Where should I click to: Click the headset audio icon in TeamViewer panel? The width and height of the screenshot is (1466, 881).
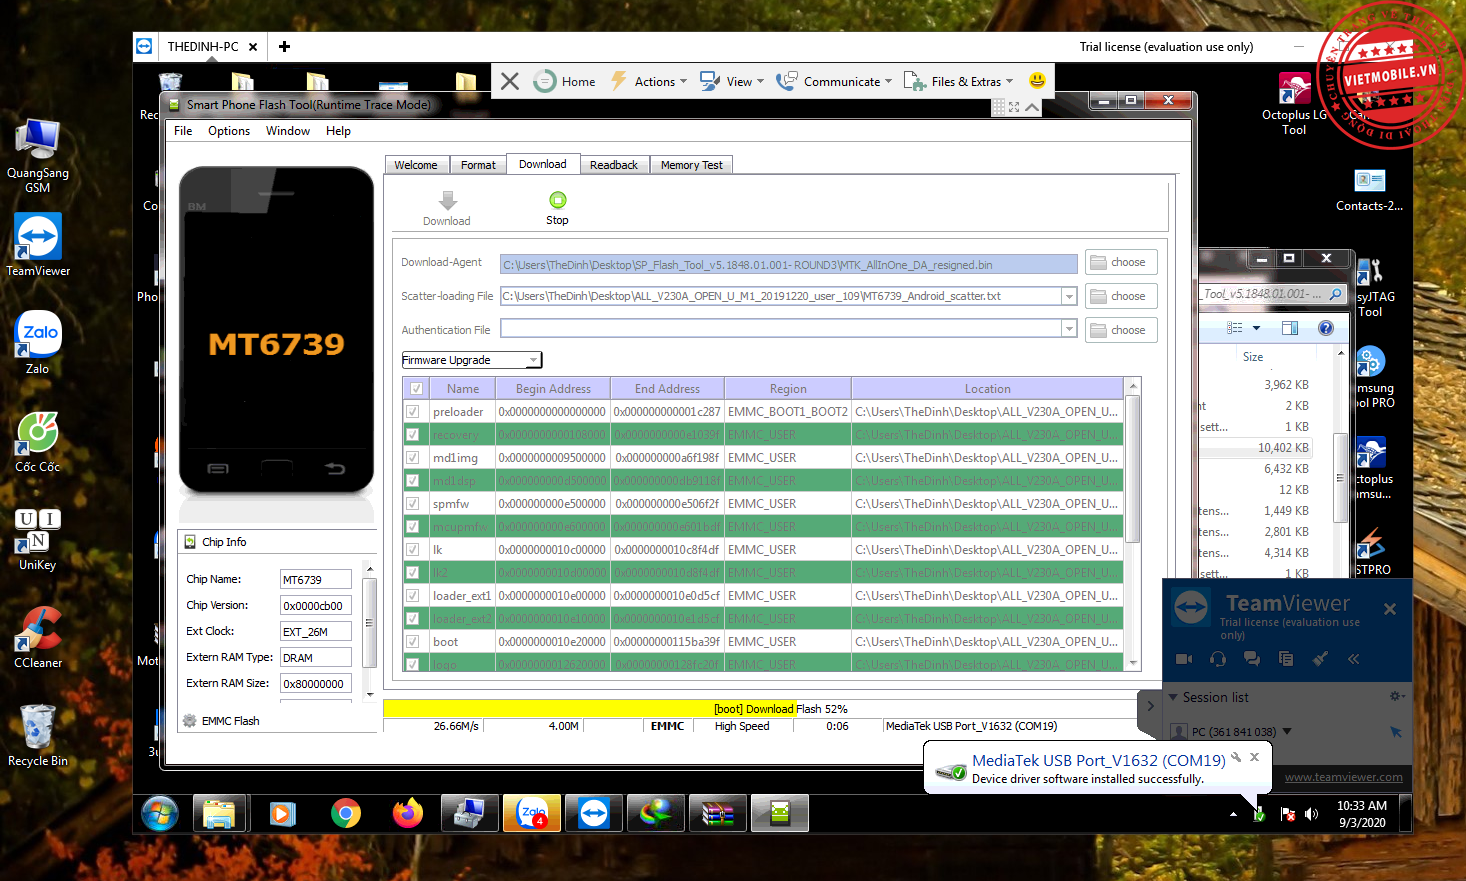point(1218,659)
